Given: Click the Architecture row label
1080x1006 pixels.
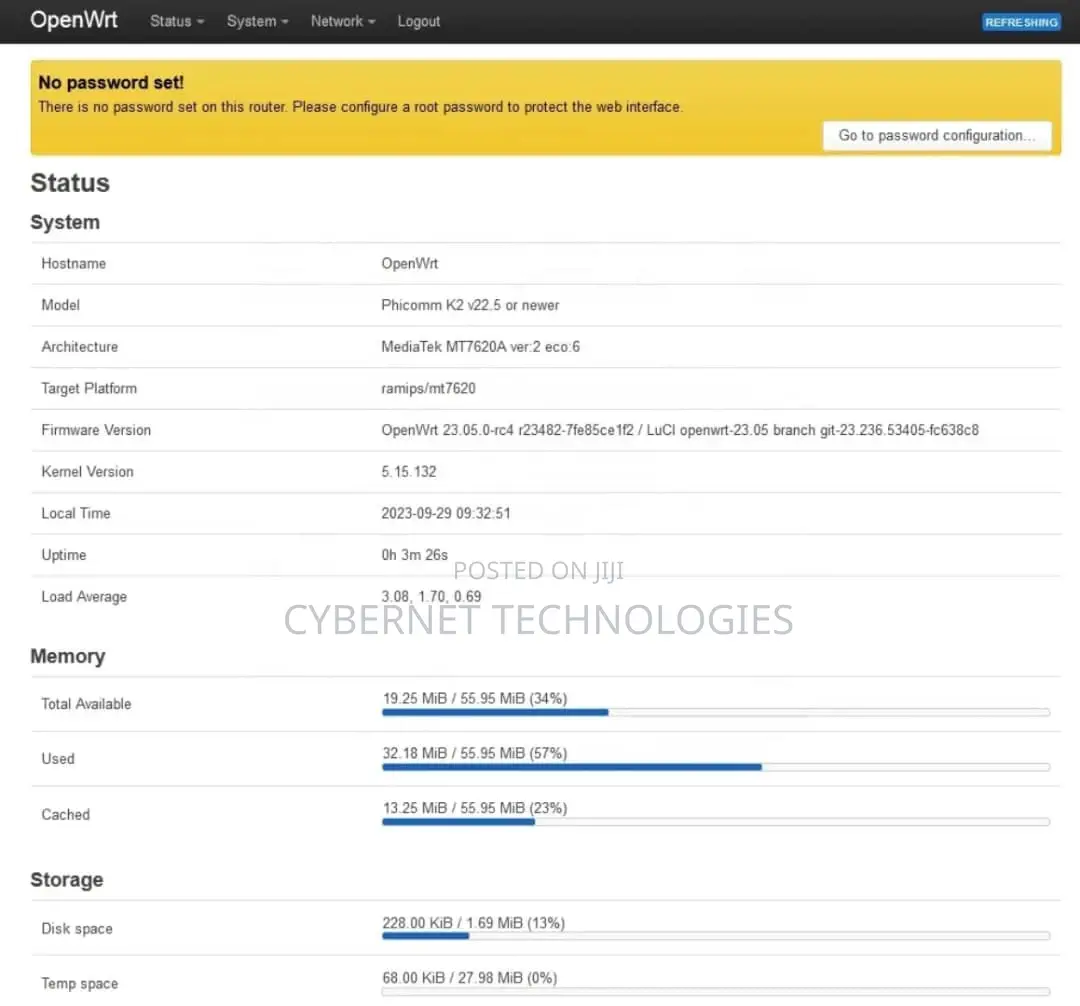Looking at the screenshot, I should [80, 347].
